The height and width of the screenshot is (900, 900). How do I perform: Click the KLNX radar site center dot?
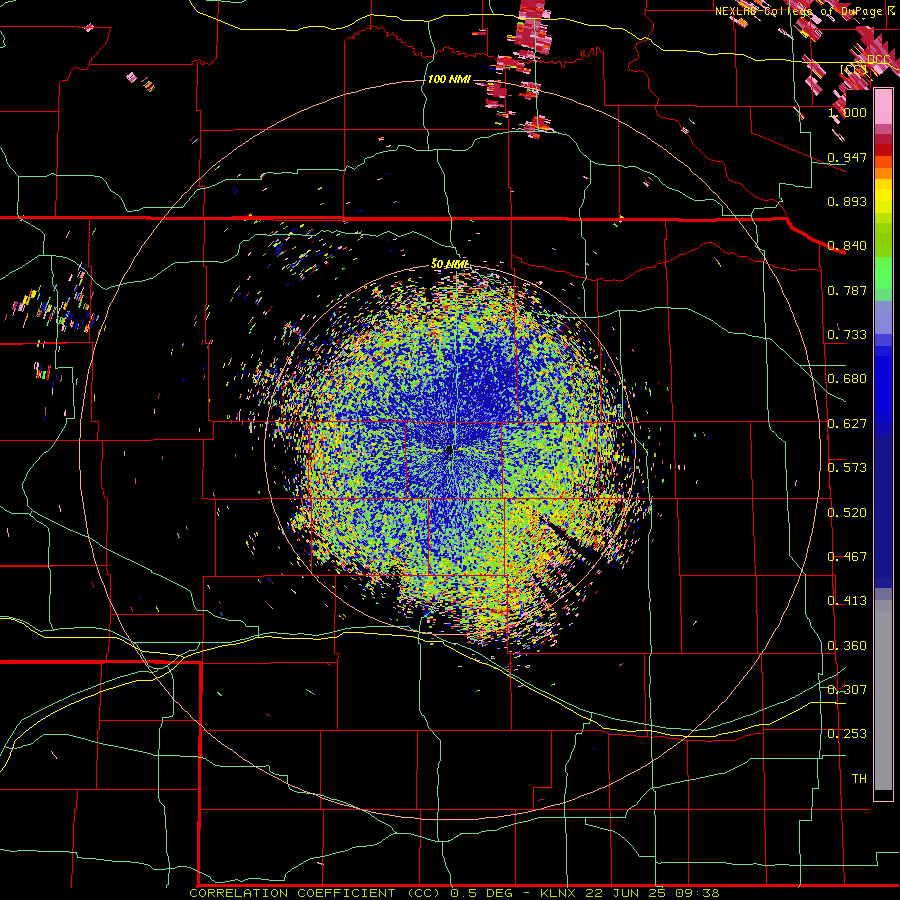coord(449,450)
